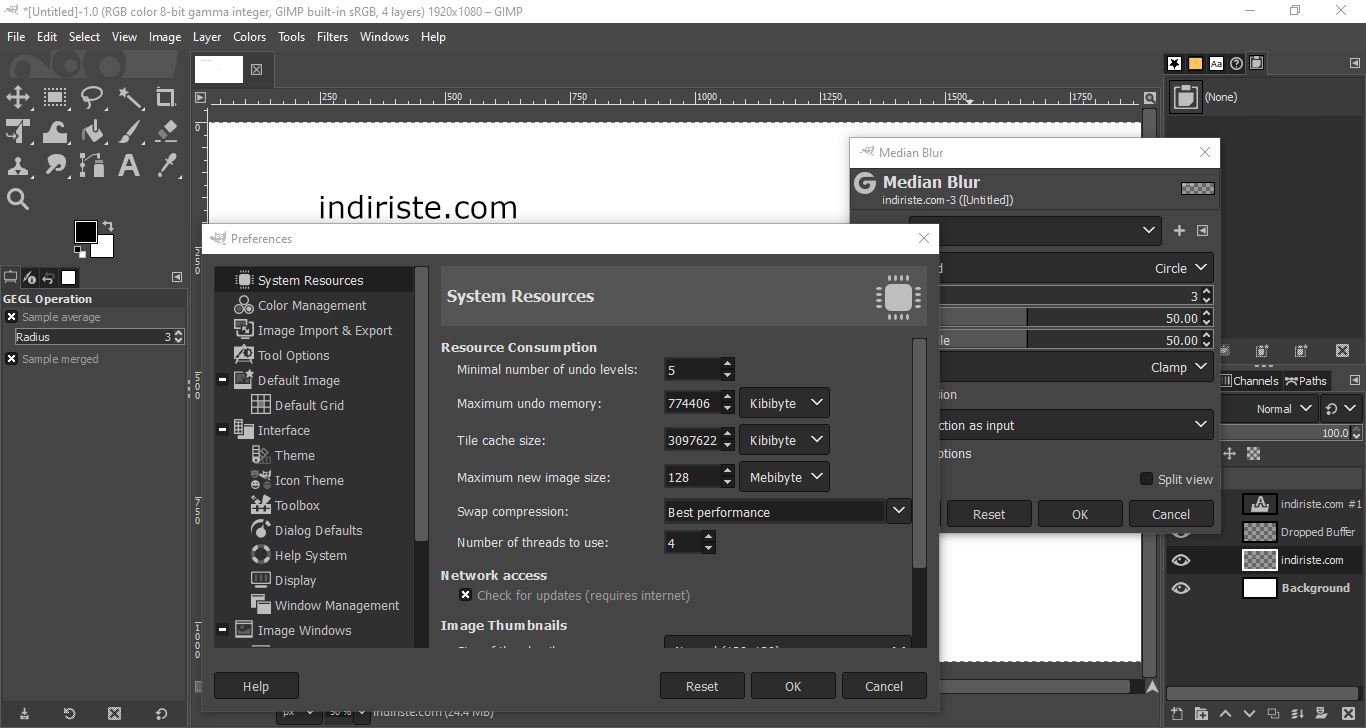Screen dimensions: 1366x728
Task: Click Reset in Preferences dialog
Action: pyautogui.click(x=702, y=686)
